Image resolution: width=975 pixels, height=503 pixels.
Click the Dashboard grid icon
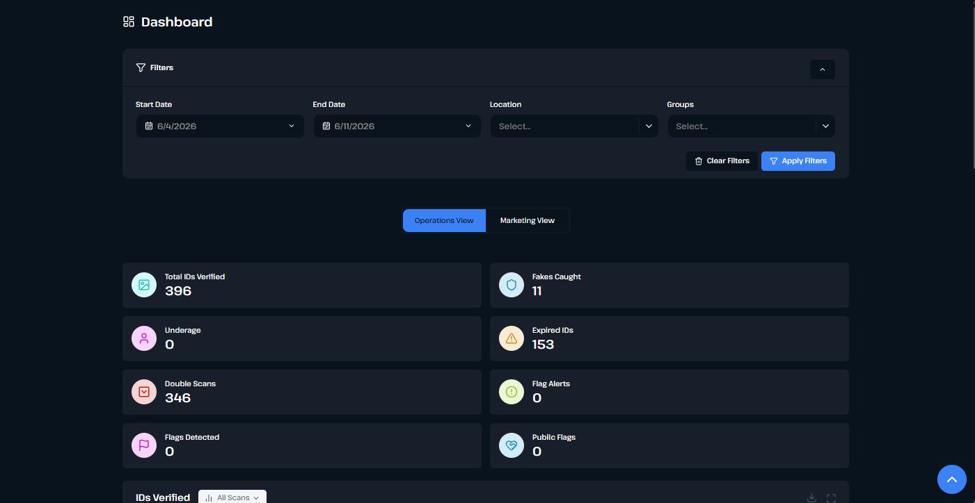[129, 22]
